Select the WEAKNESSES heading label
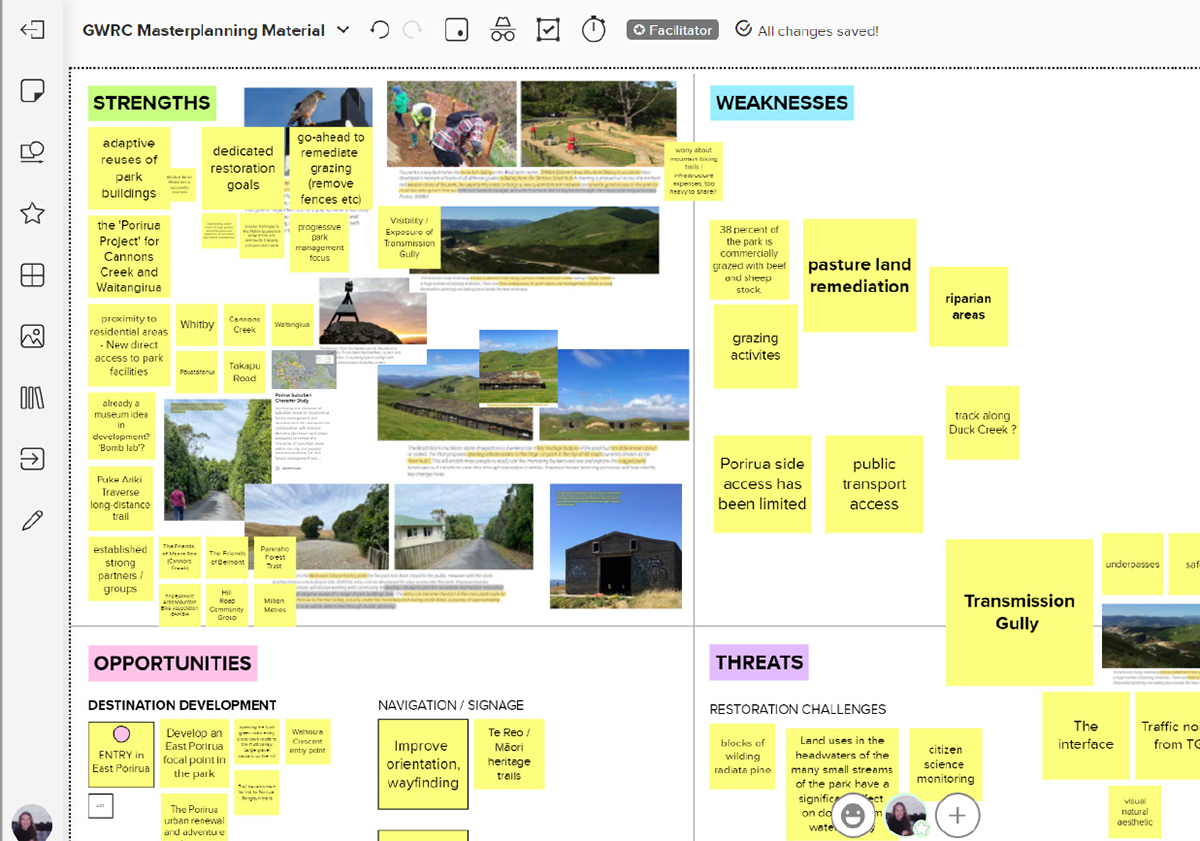Image resolution: width=1200 pixels, height=841 pixels. tap(782, 102)
